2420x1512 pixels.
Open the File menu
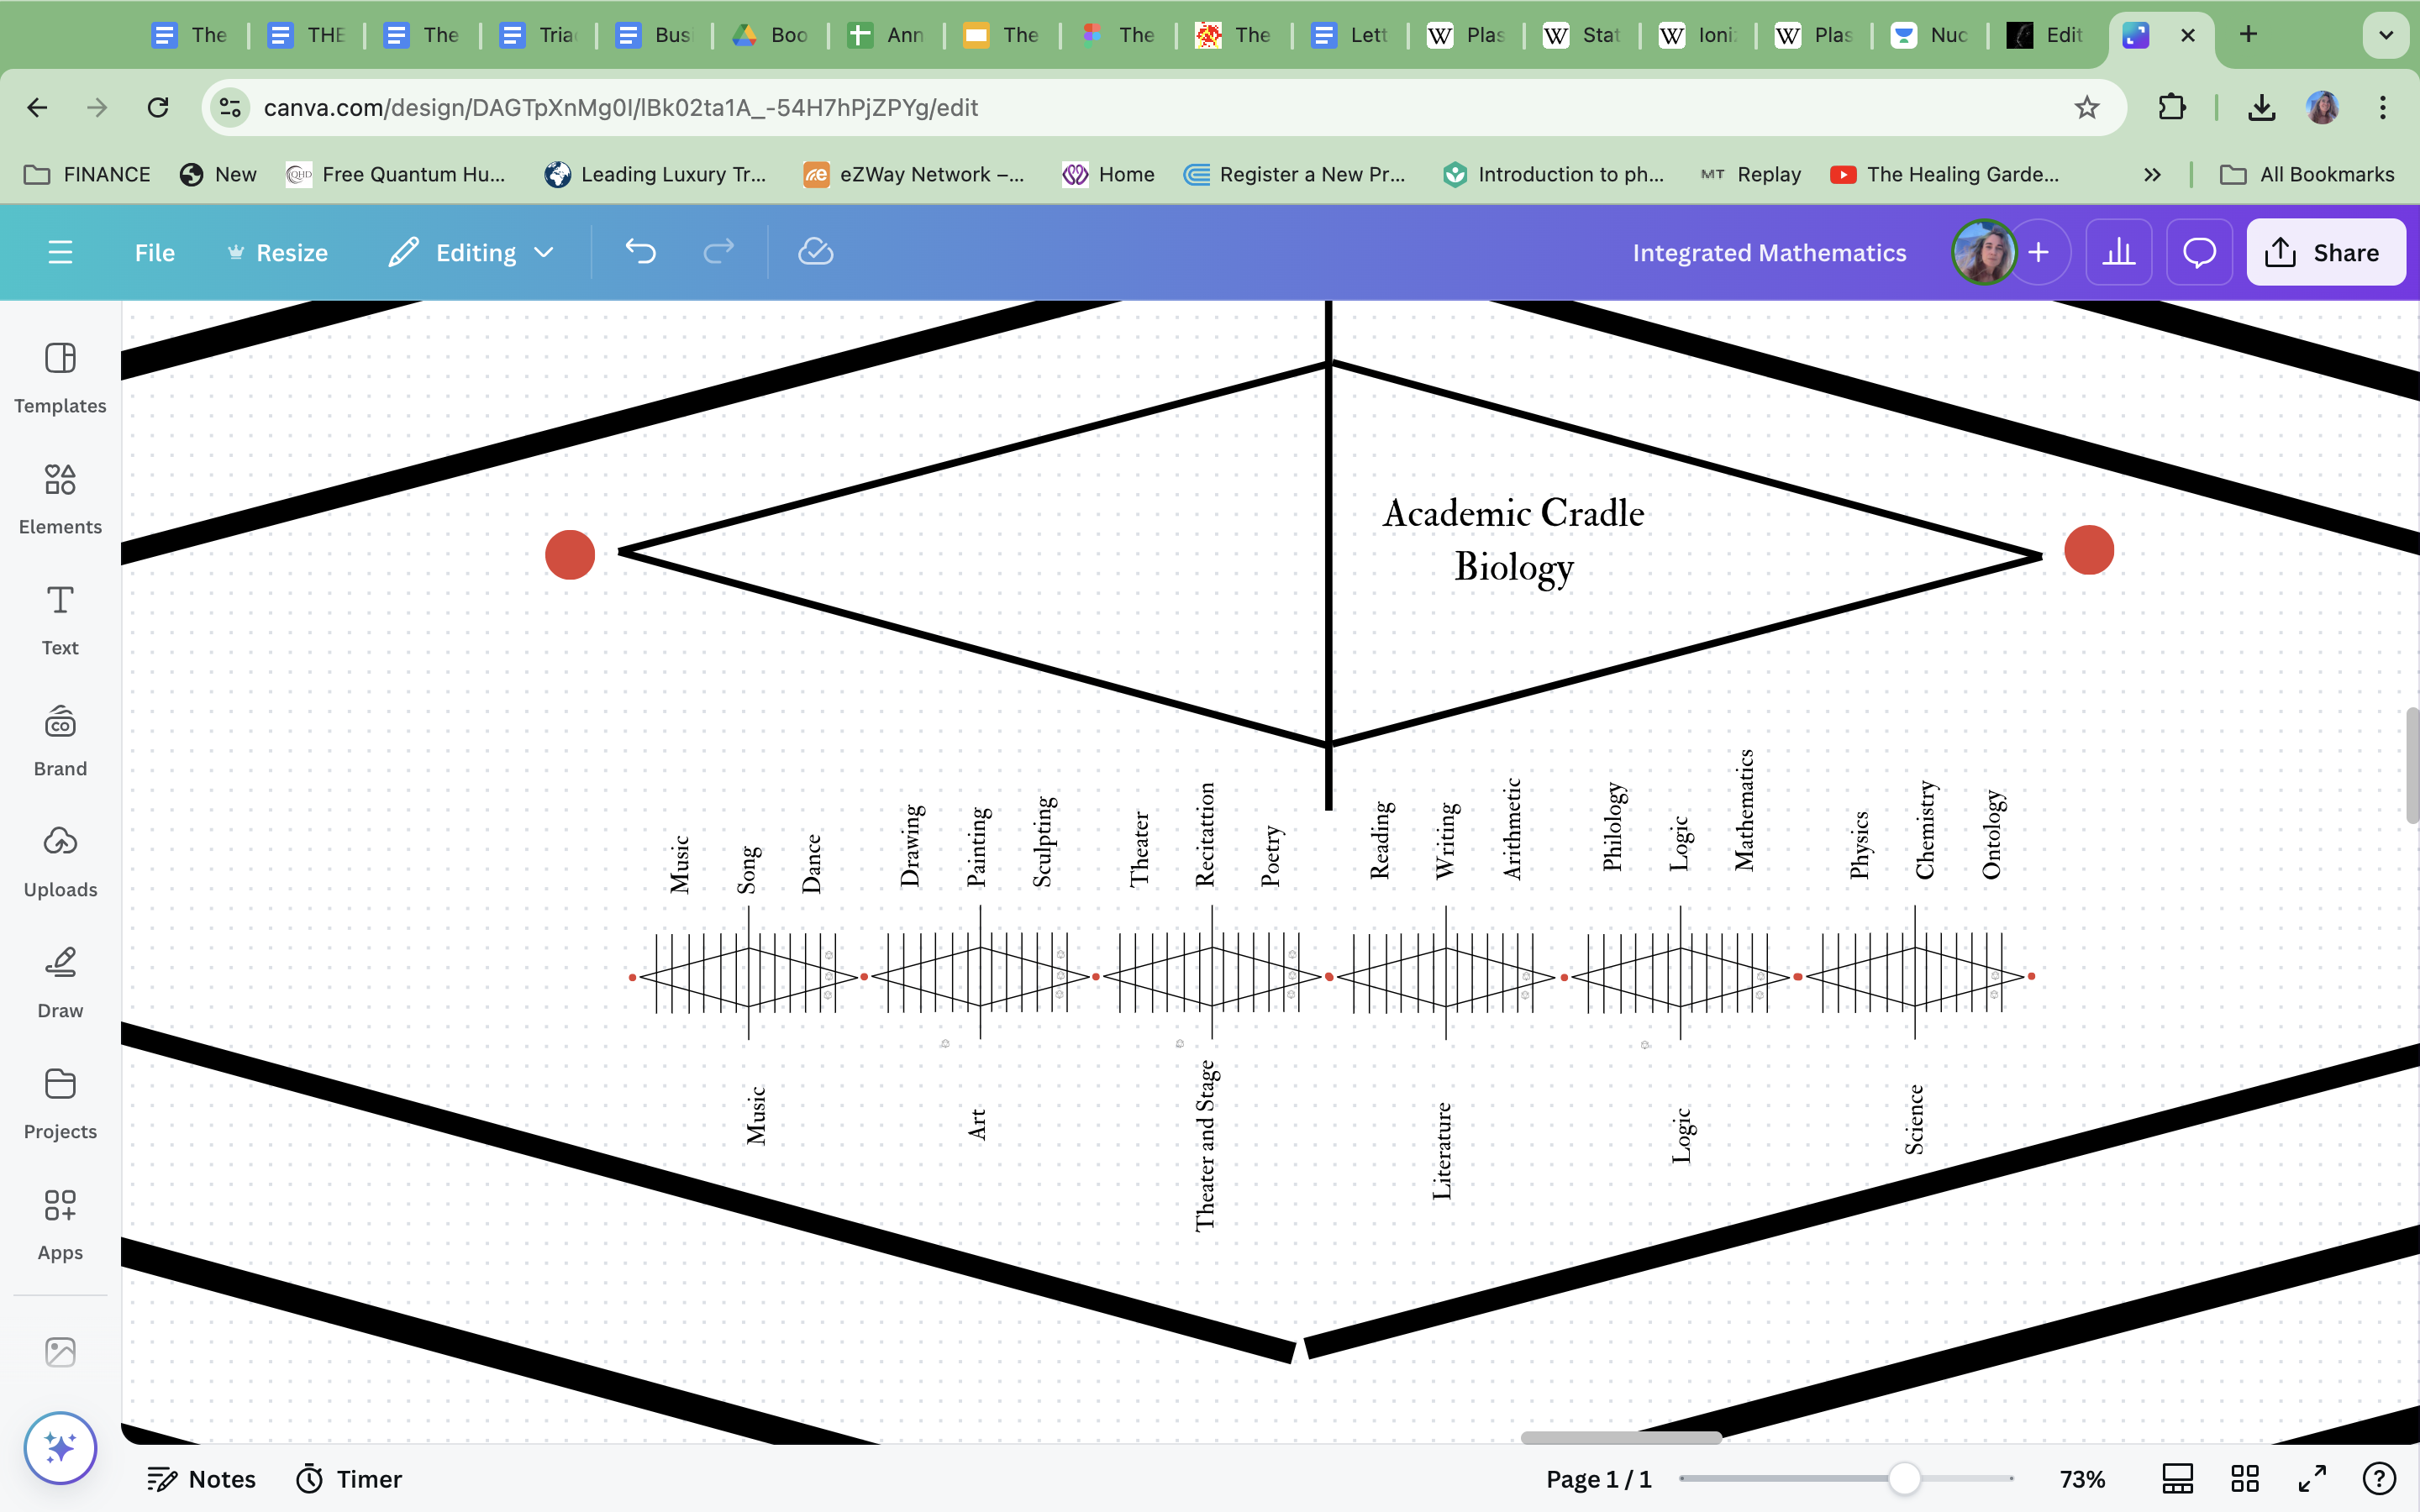point(154,252)
